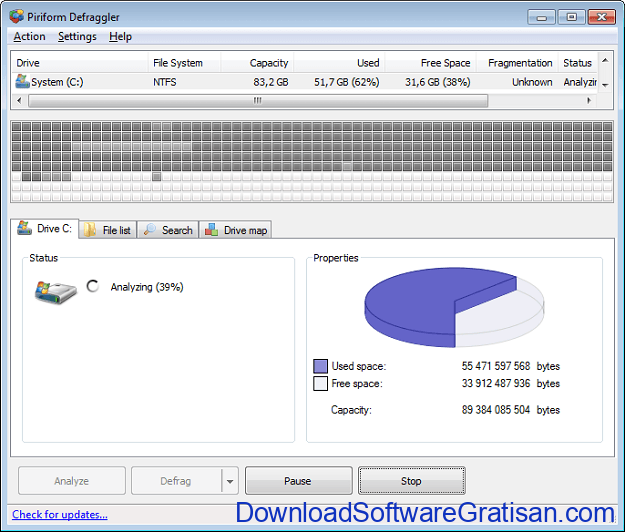Viewport: 625px width, 532px height.
Task: Click the Free space white color swatch
Action: 320,383
